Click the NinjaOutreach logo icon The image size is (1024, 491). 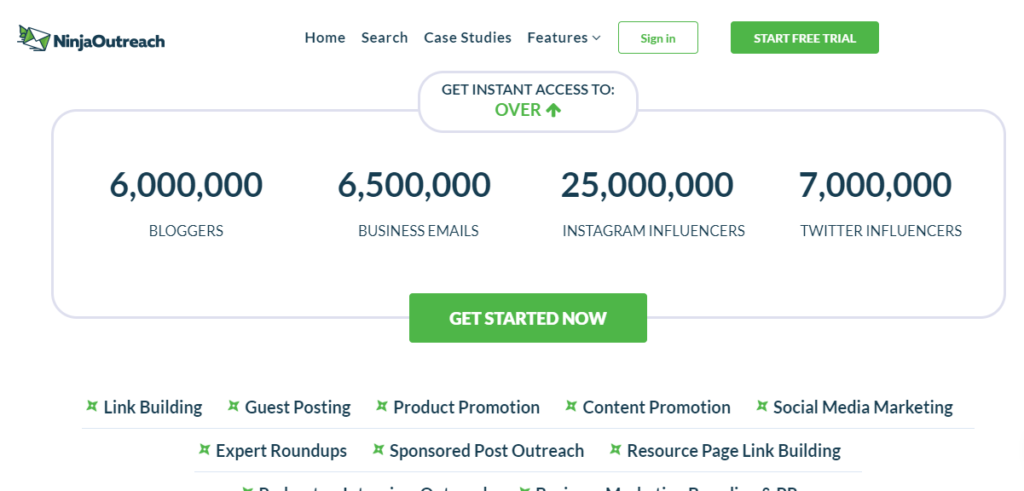pyautogui.click(x=34, y=38)
